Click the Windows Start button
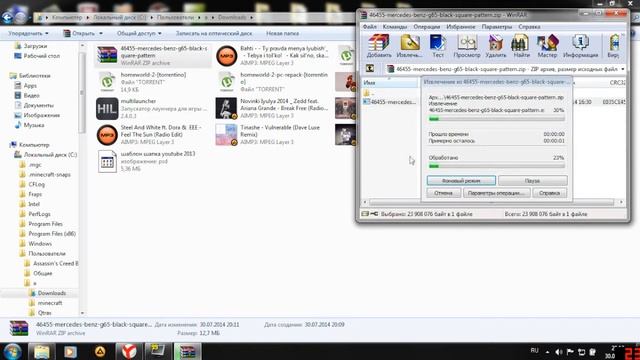Screen dimensions: 640x360 pyautogui.click(x=12, y=351)
